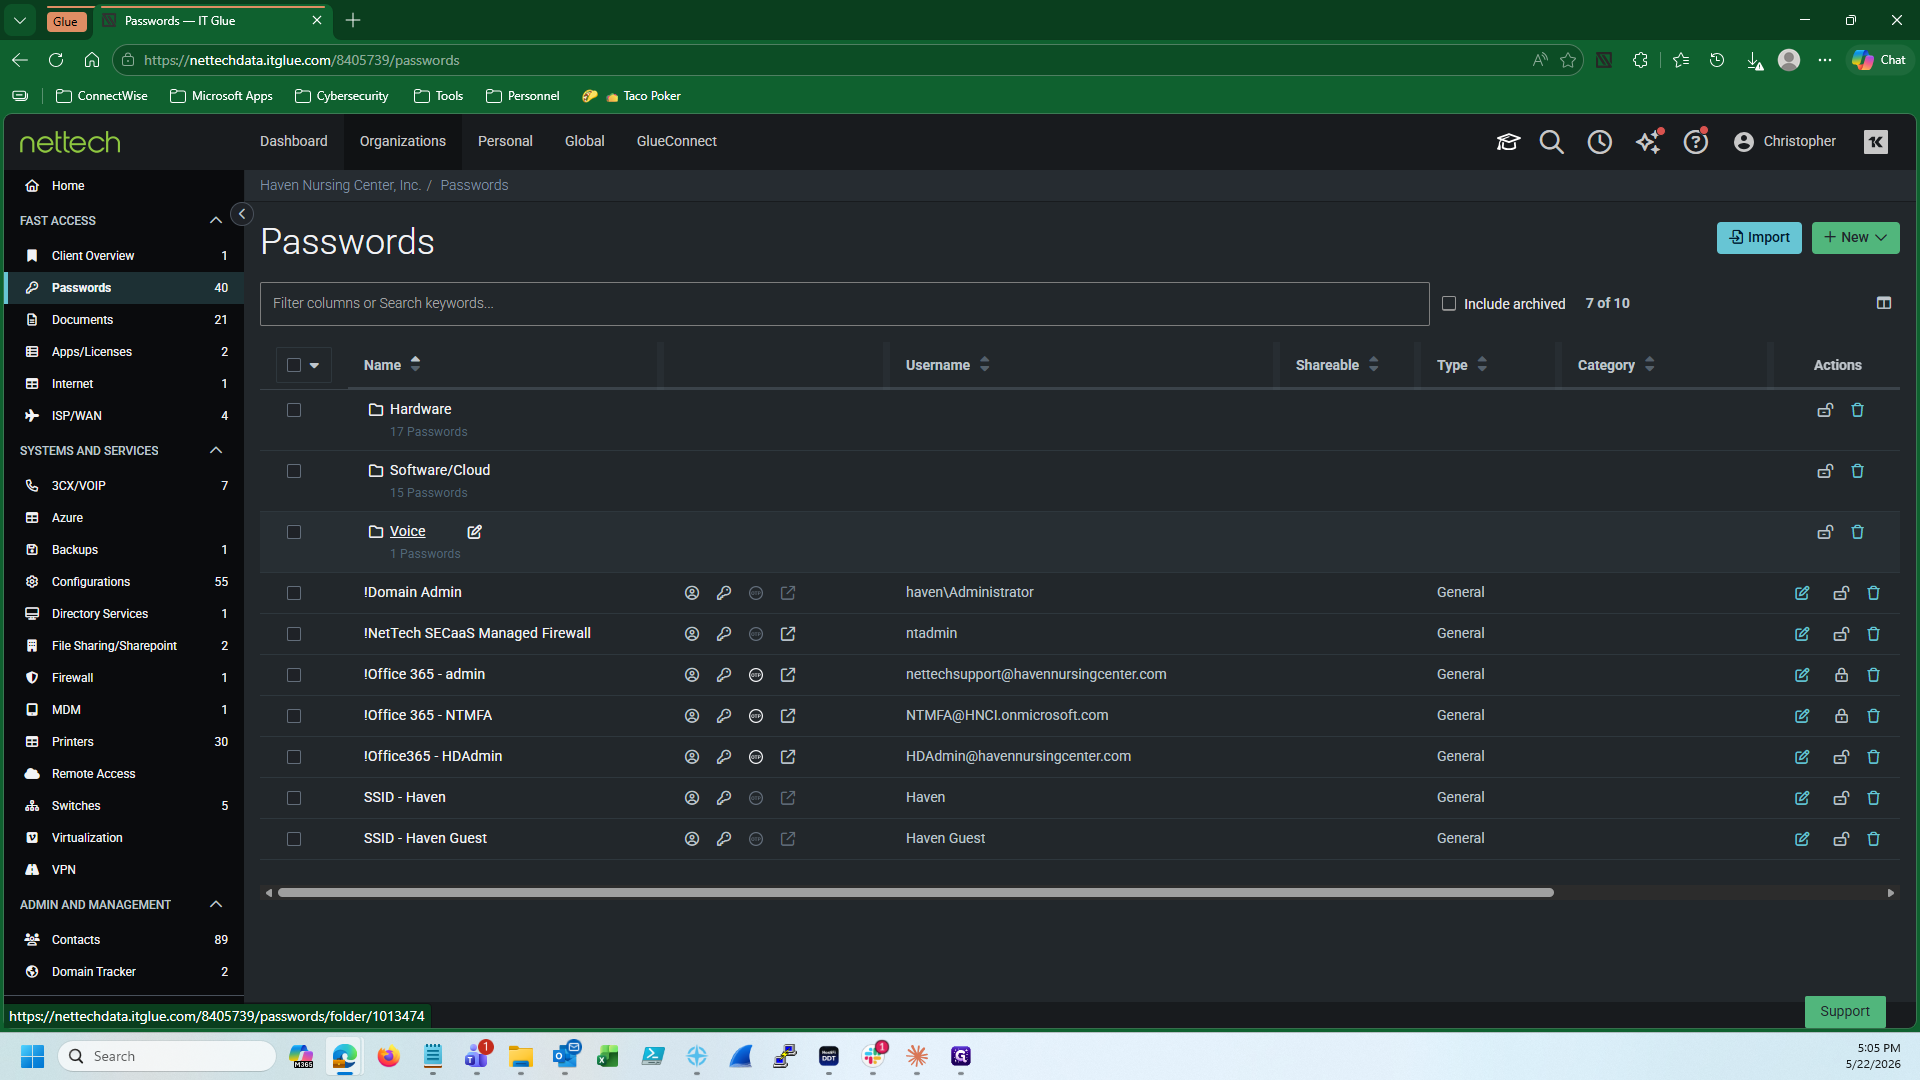Screen dimensions: 1920x1080
Task: Click the column chooser icon
Action: (1884, 303)
